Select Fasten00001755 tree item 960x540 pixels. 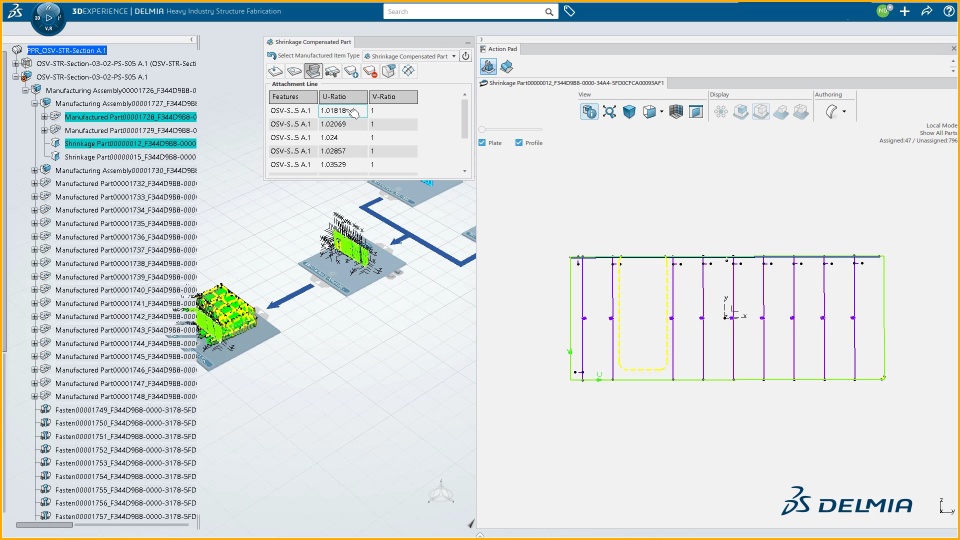[126, 490]
